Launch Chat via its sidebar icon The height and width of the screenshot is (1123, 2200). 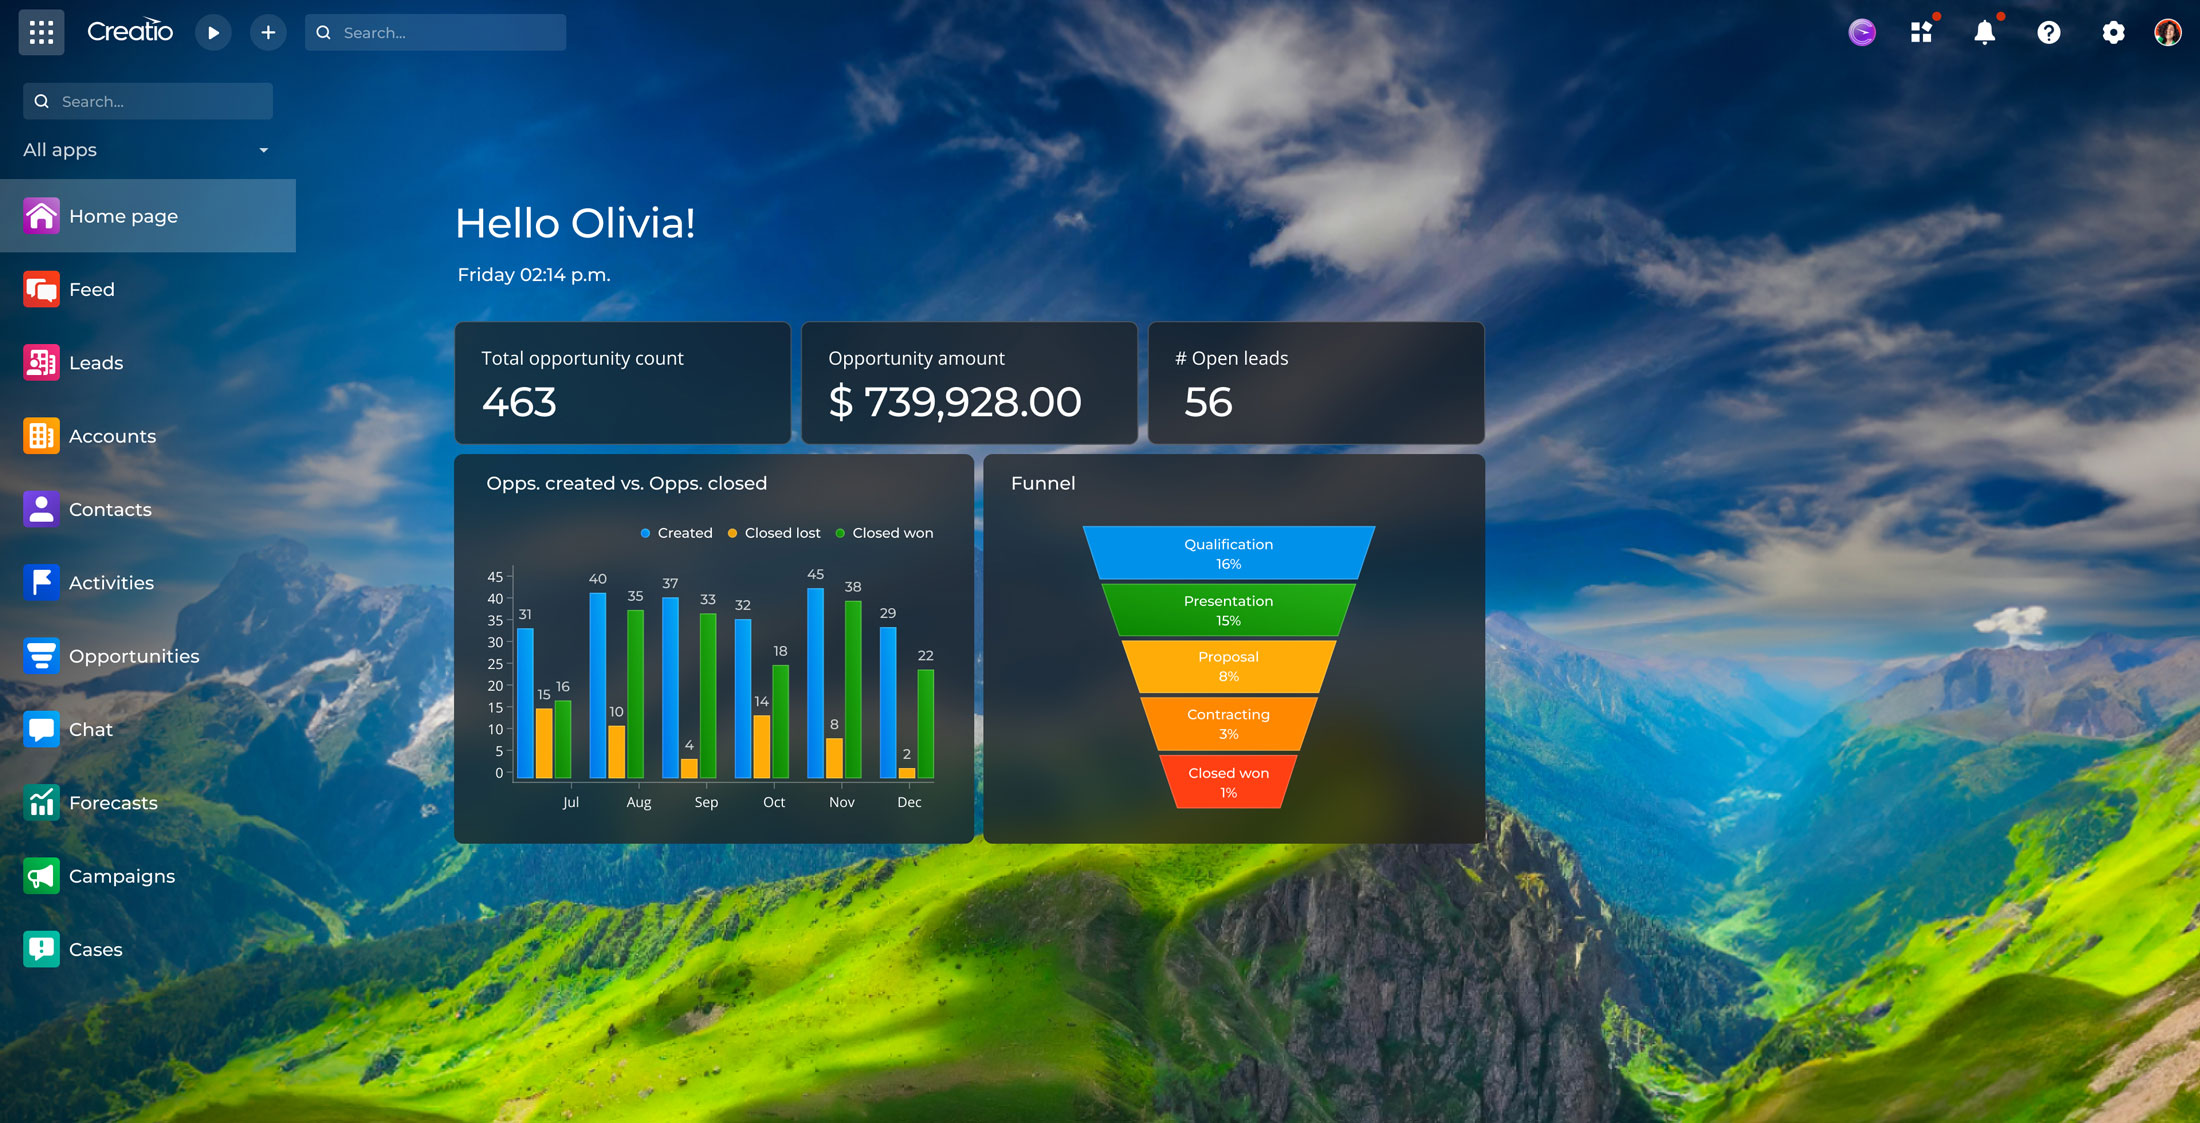coord(41,729)
